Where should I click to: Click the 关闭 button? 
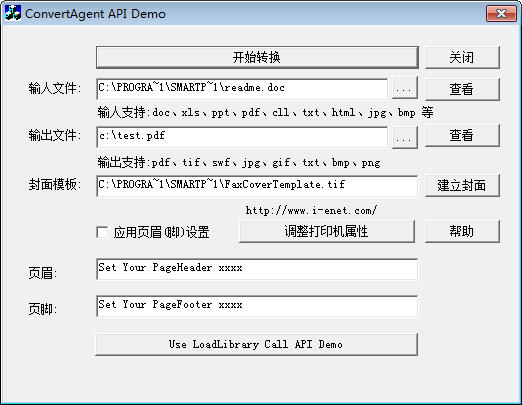click(462, 57)
